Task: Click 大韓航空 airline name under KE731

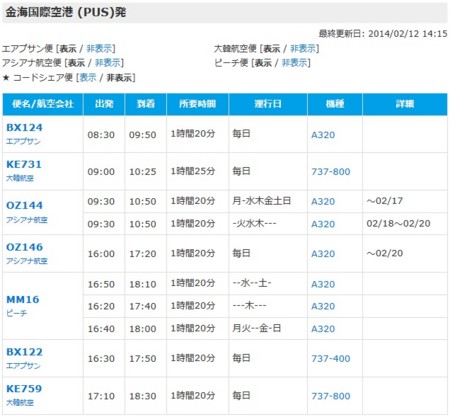Action: (20, 178)
